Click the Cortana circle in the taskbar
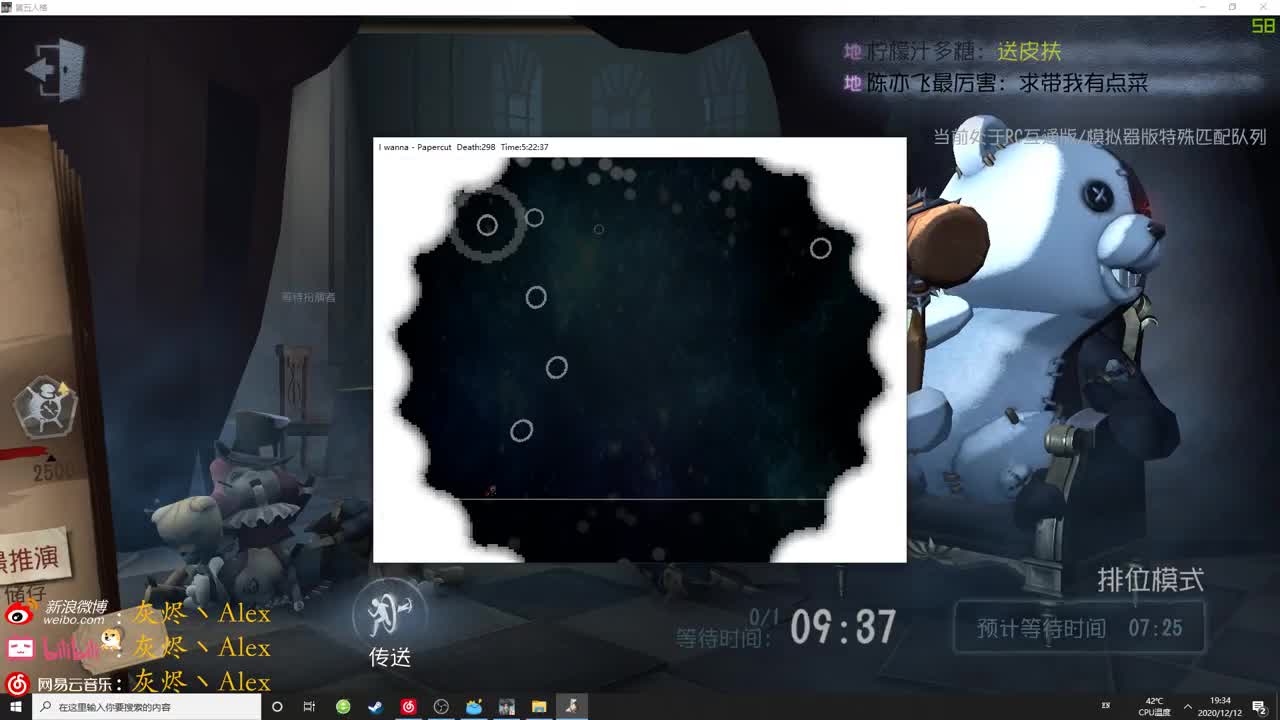Image resolution: width=1280 pixels, height=720 pixels. [277, 706]
